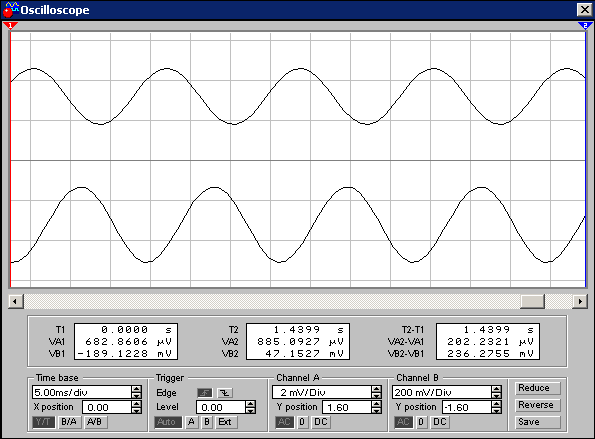Click the trigger Level input field
Image resolution: width=595 pixels, height=439 pixels.
221,408
